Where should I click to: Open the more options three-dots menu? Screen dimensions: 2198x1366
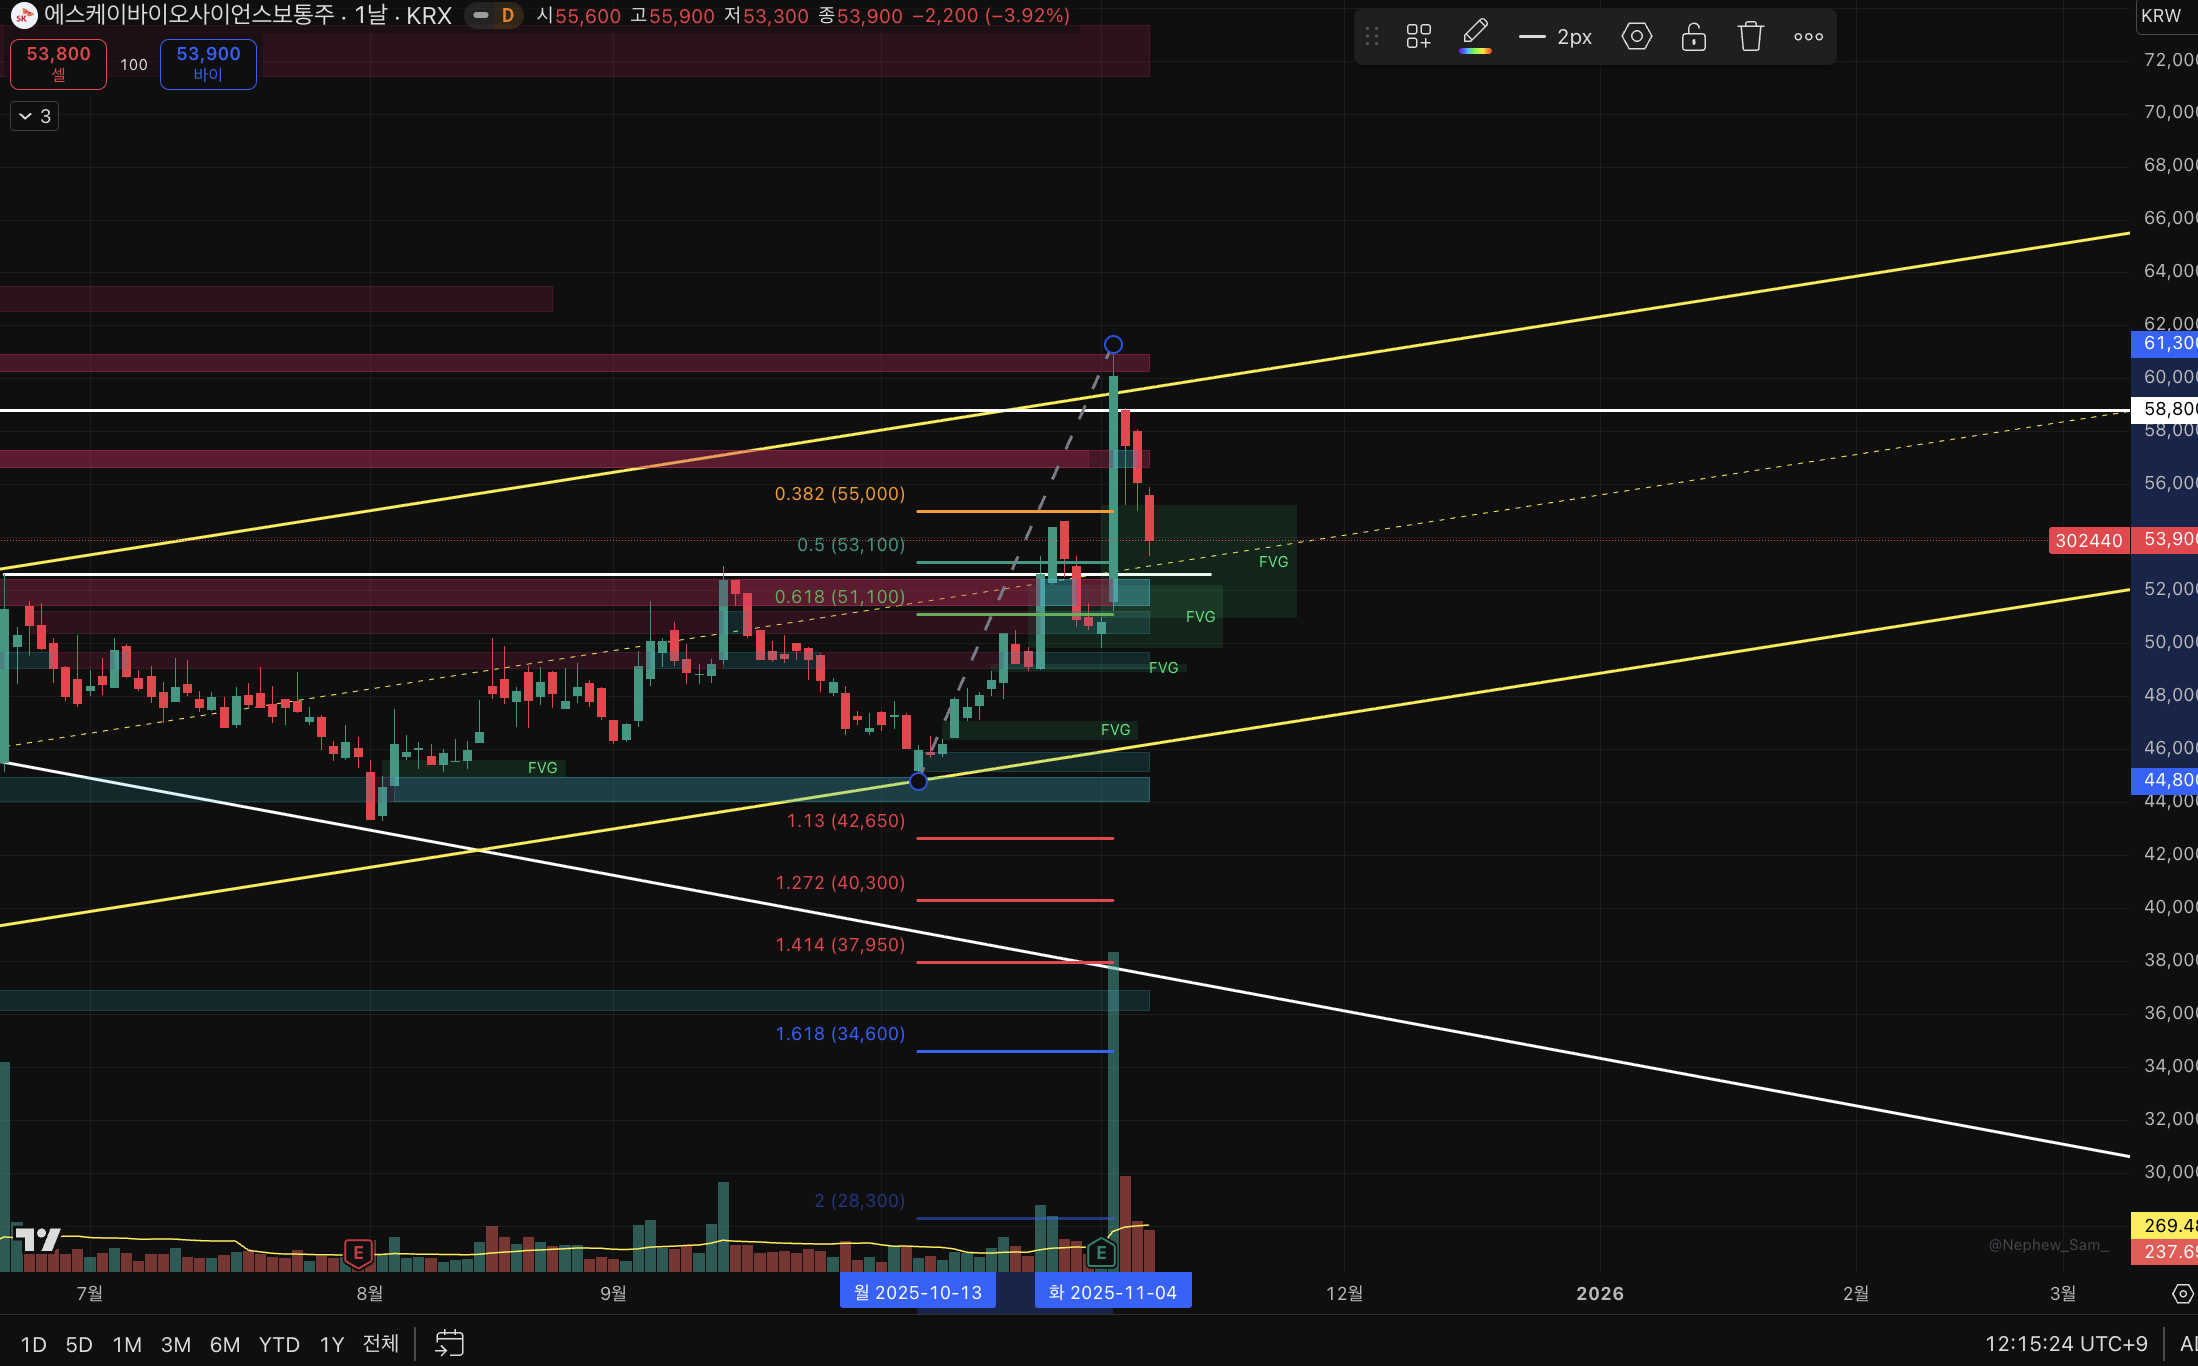click(x=1808, y=37)
